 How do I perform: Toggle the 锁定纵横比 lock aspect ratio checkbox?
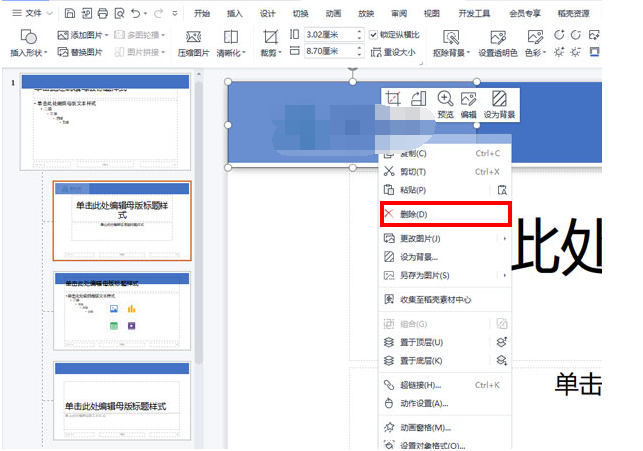tap(373, 35)
